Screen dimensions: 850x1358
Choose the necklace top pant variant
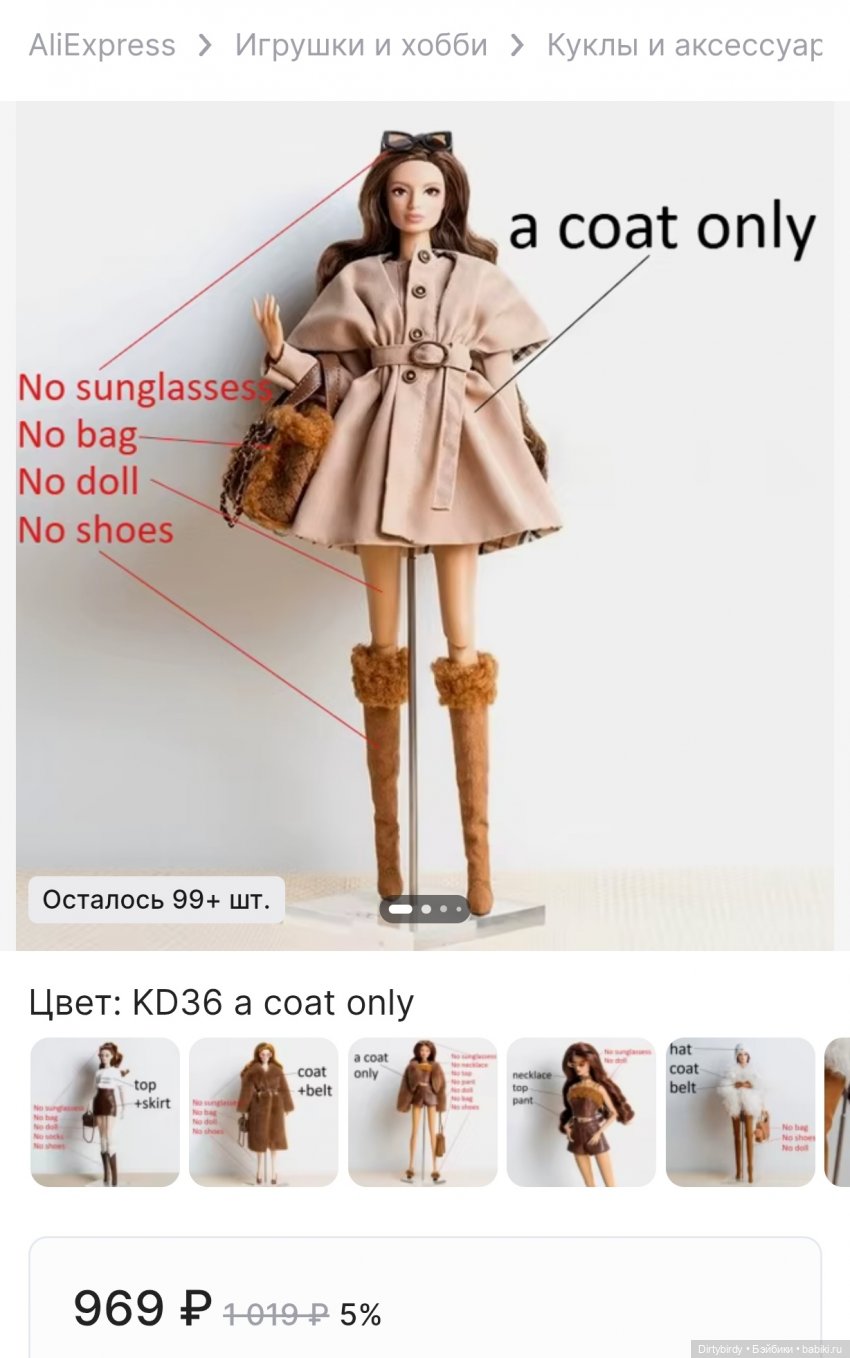(x=581, y=1112)
